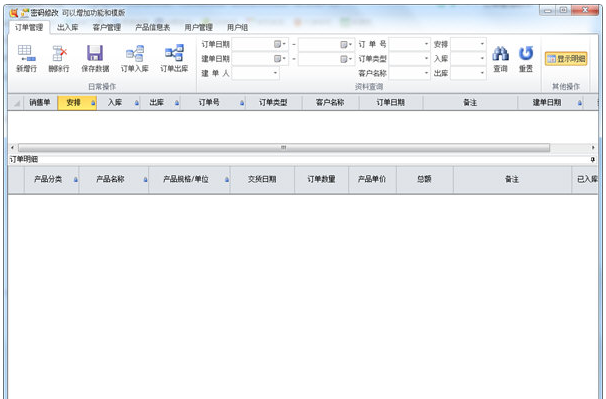
Task: Click the filter icon on the 出库 column
Action: tap(177, 103)
